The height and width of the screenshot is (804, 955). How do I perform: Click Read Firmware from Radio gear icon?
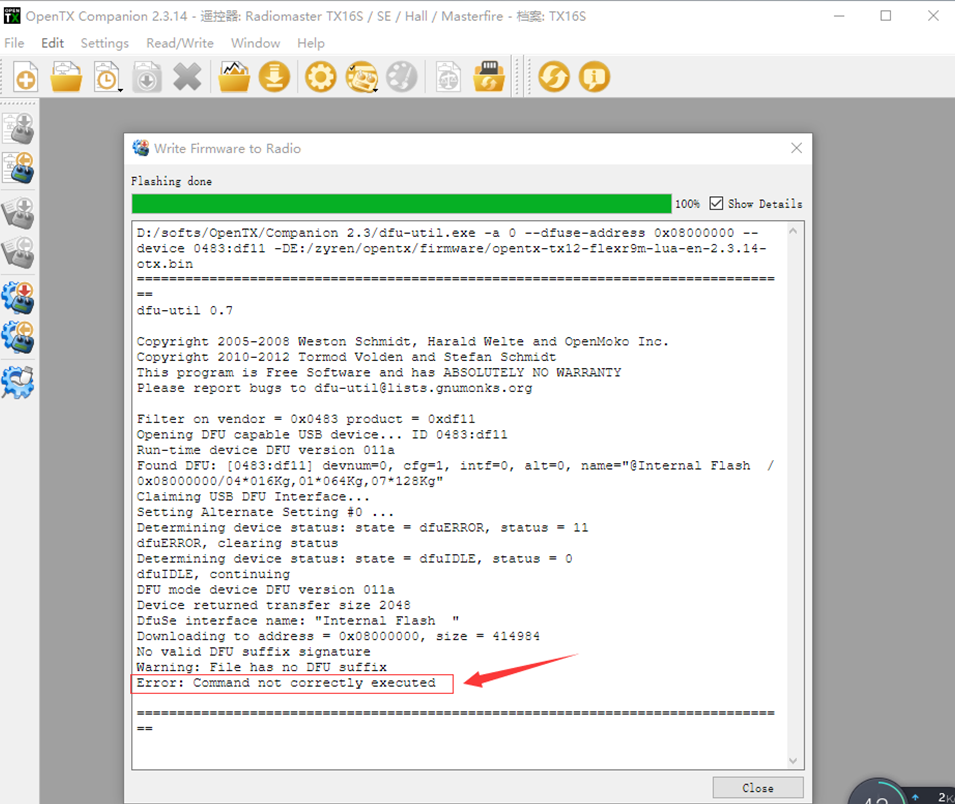[x=18, y=337]
